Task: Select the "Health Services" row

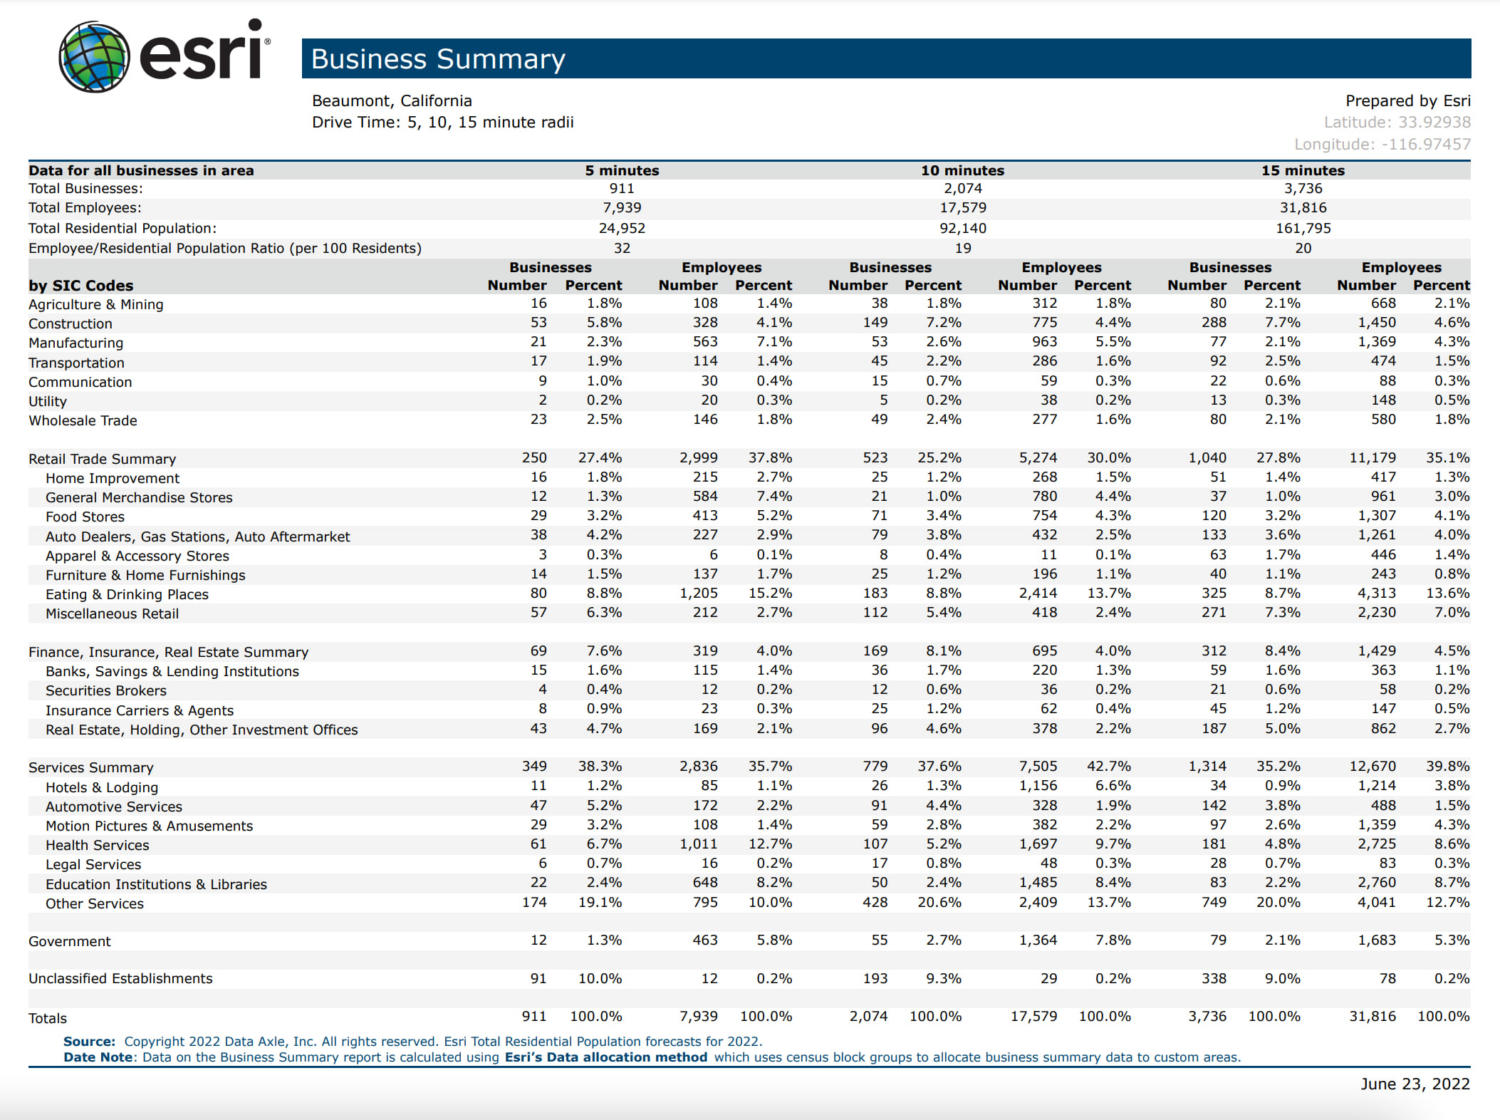Action: pyautogui.click(x=97, y=845)
